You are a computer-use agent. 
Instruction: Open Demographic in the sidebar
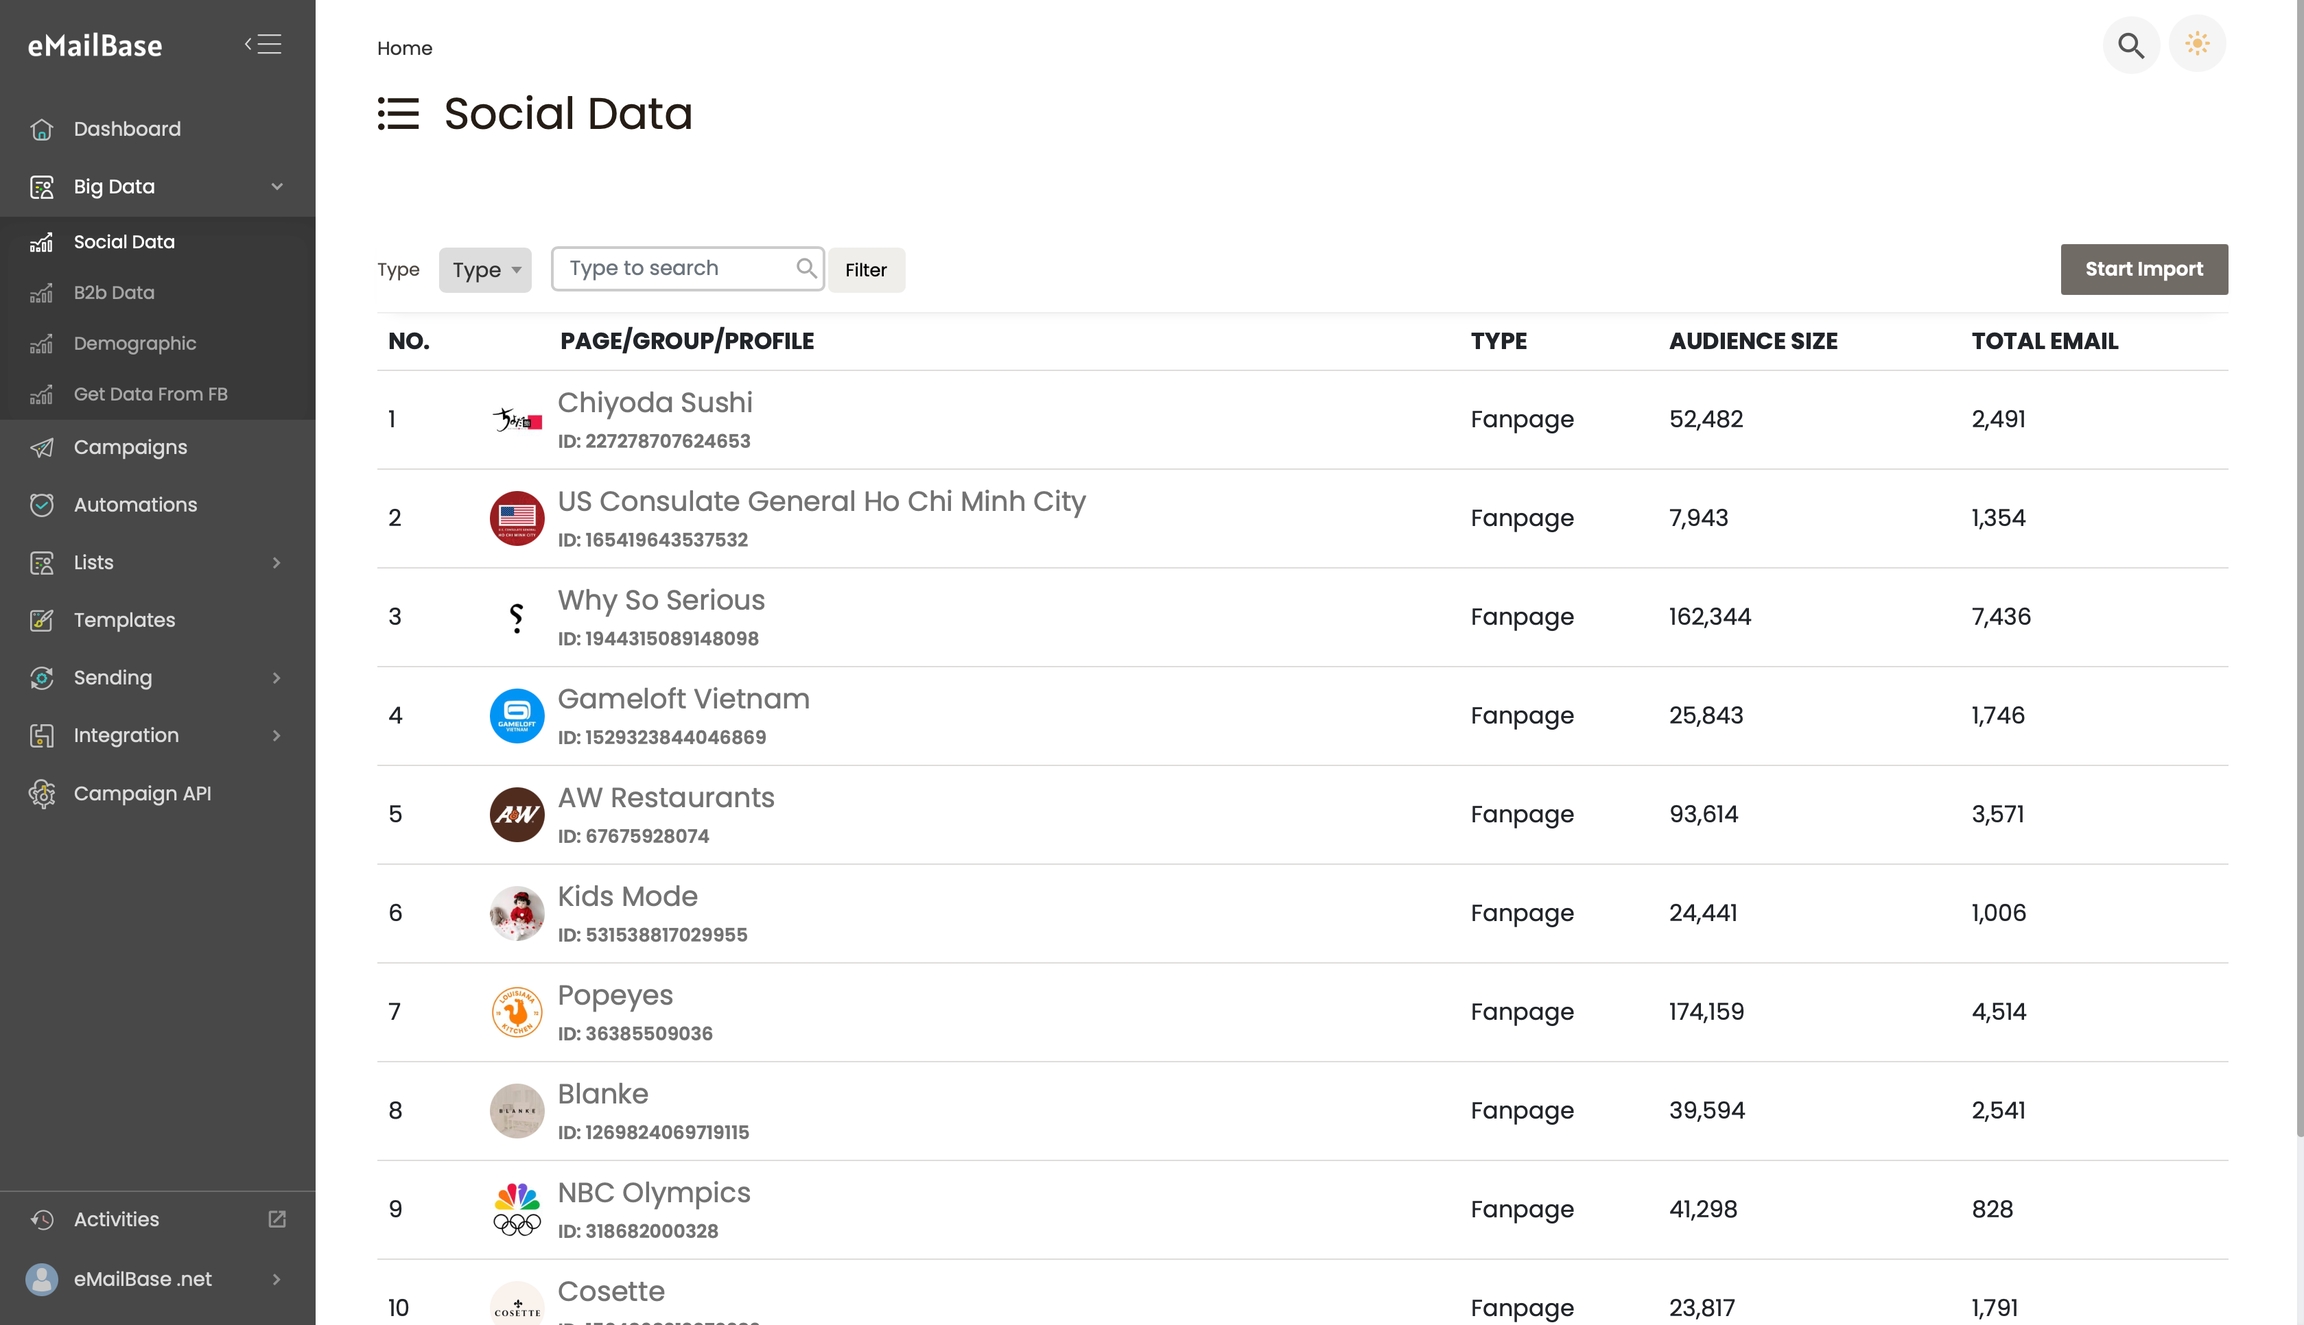[135, 344]
